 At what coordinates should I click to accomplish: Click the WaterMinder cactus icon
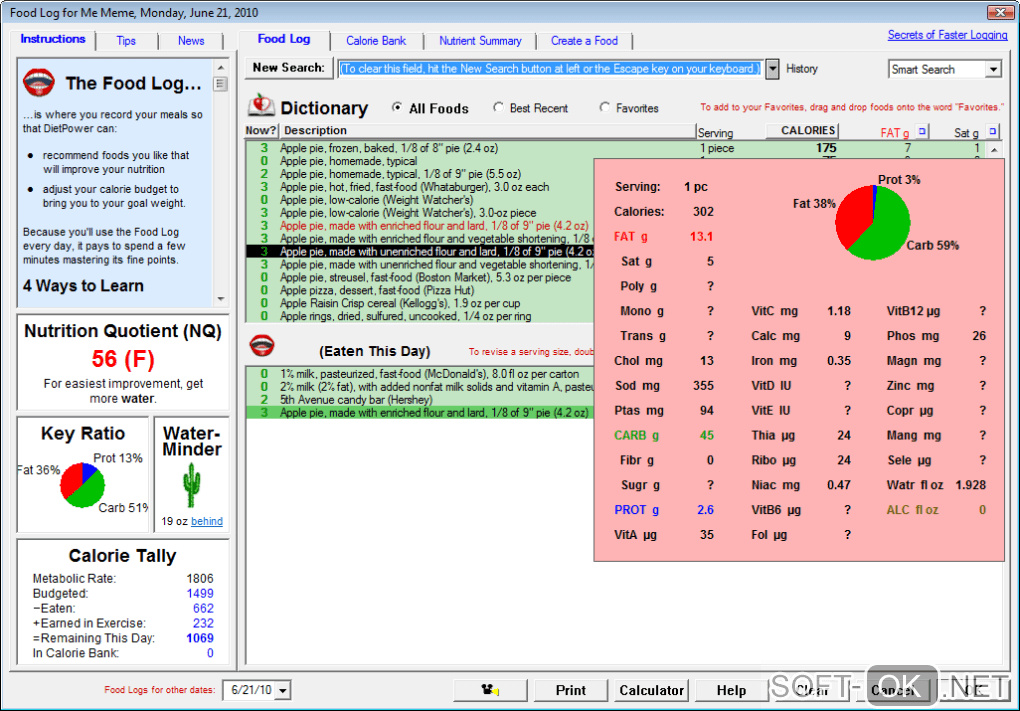point(191,485)
